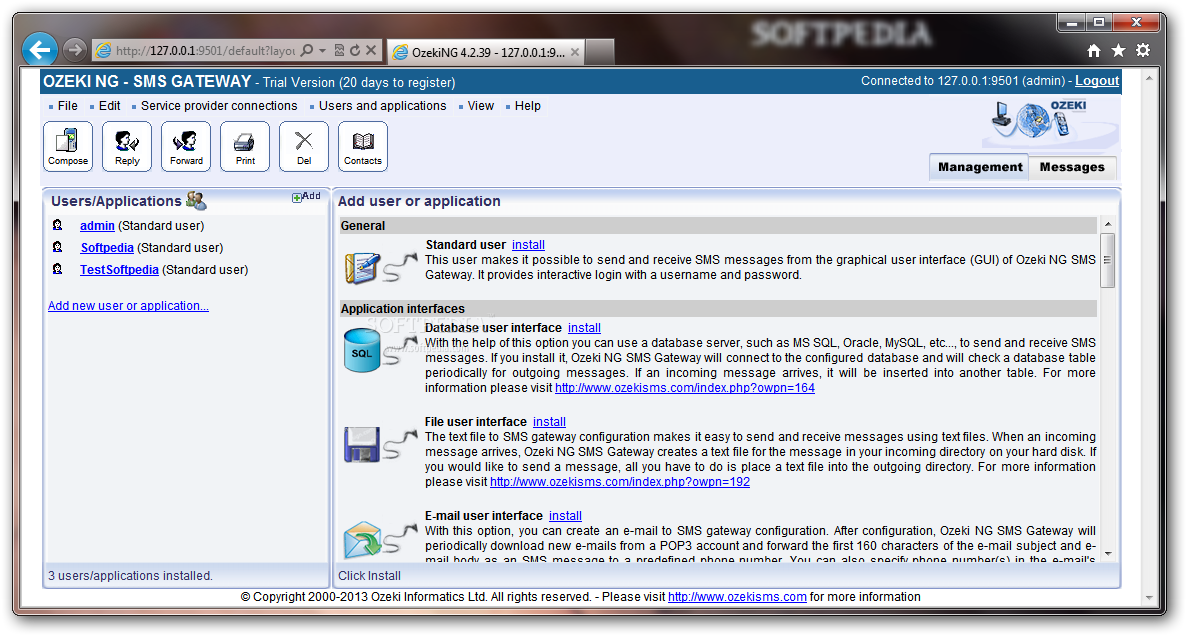Open the TestSoftpedia user link
The width and height of the screenshot is (1187, 636).
point(119,270)
